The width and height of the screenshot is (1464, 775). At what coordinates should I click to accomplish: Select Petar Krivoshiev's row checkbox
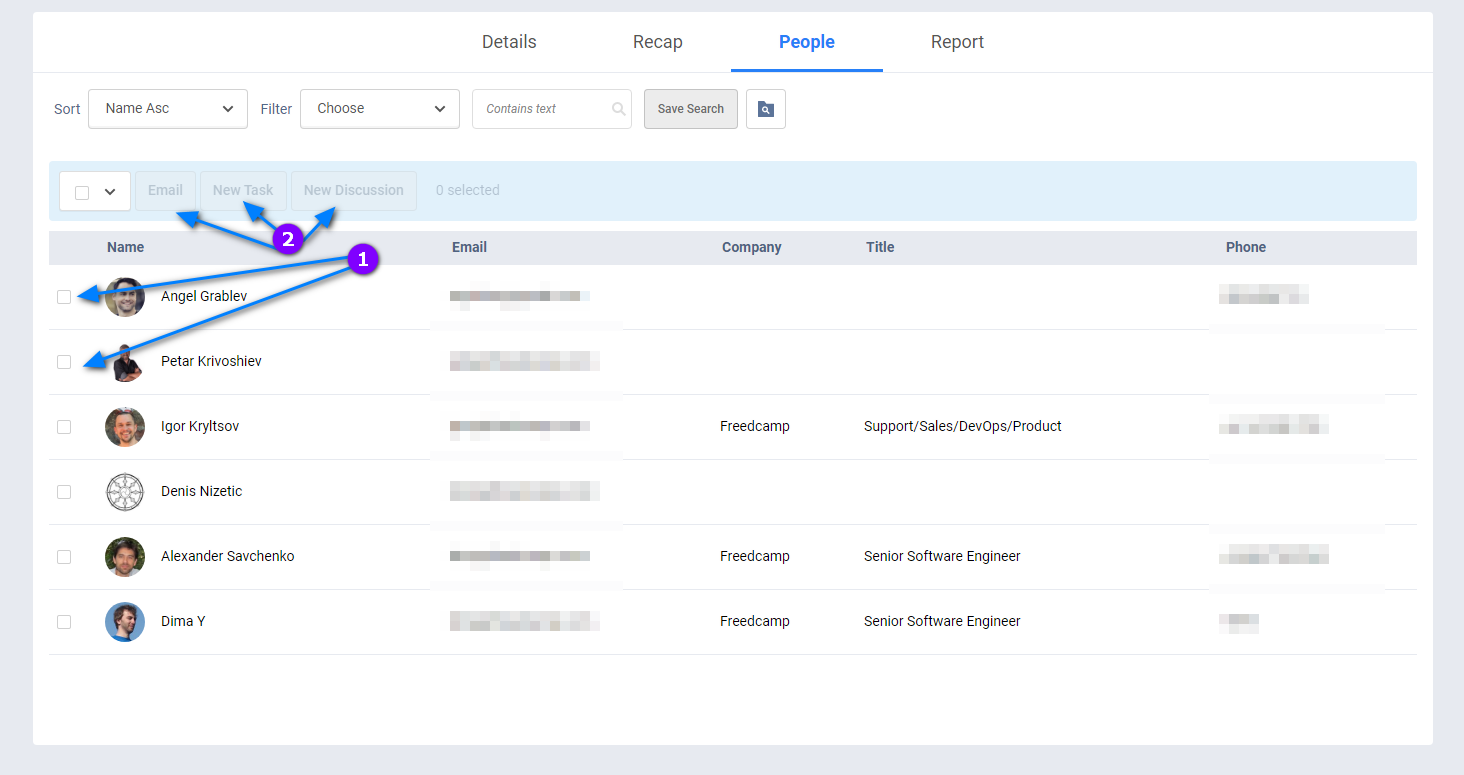click(64, 362)
